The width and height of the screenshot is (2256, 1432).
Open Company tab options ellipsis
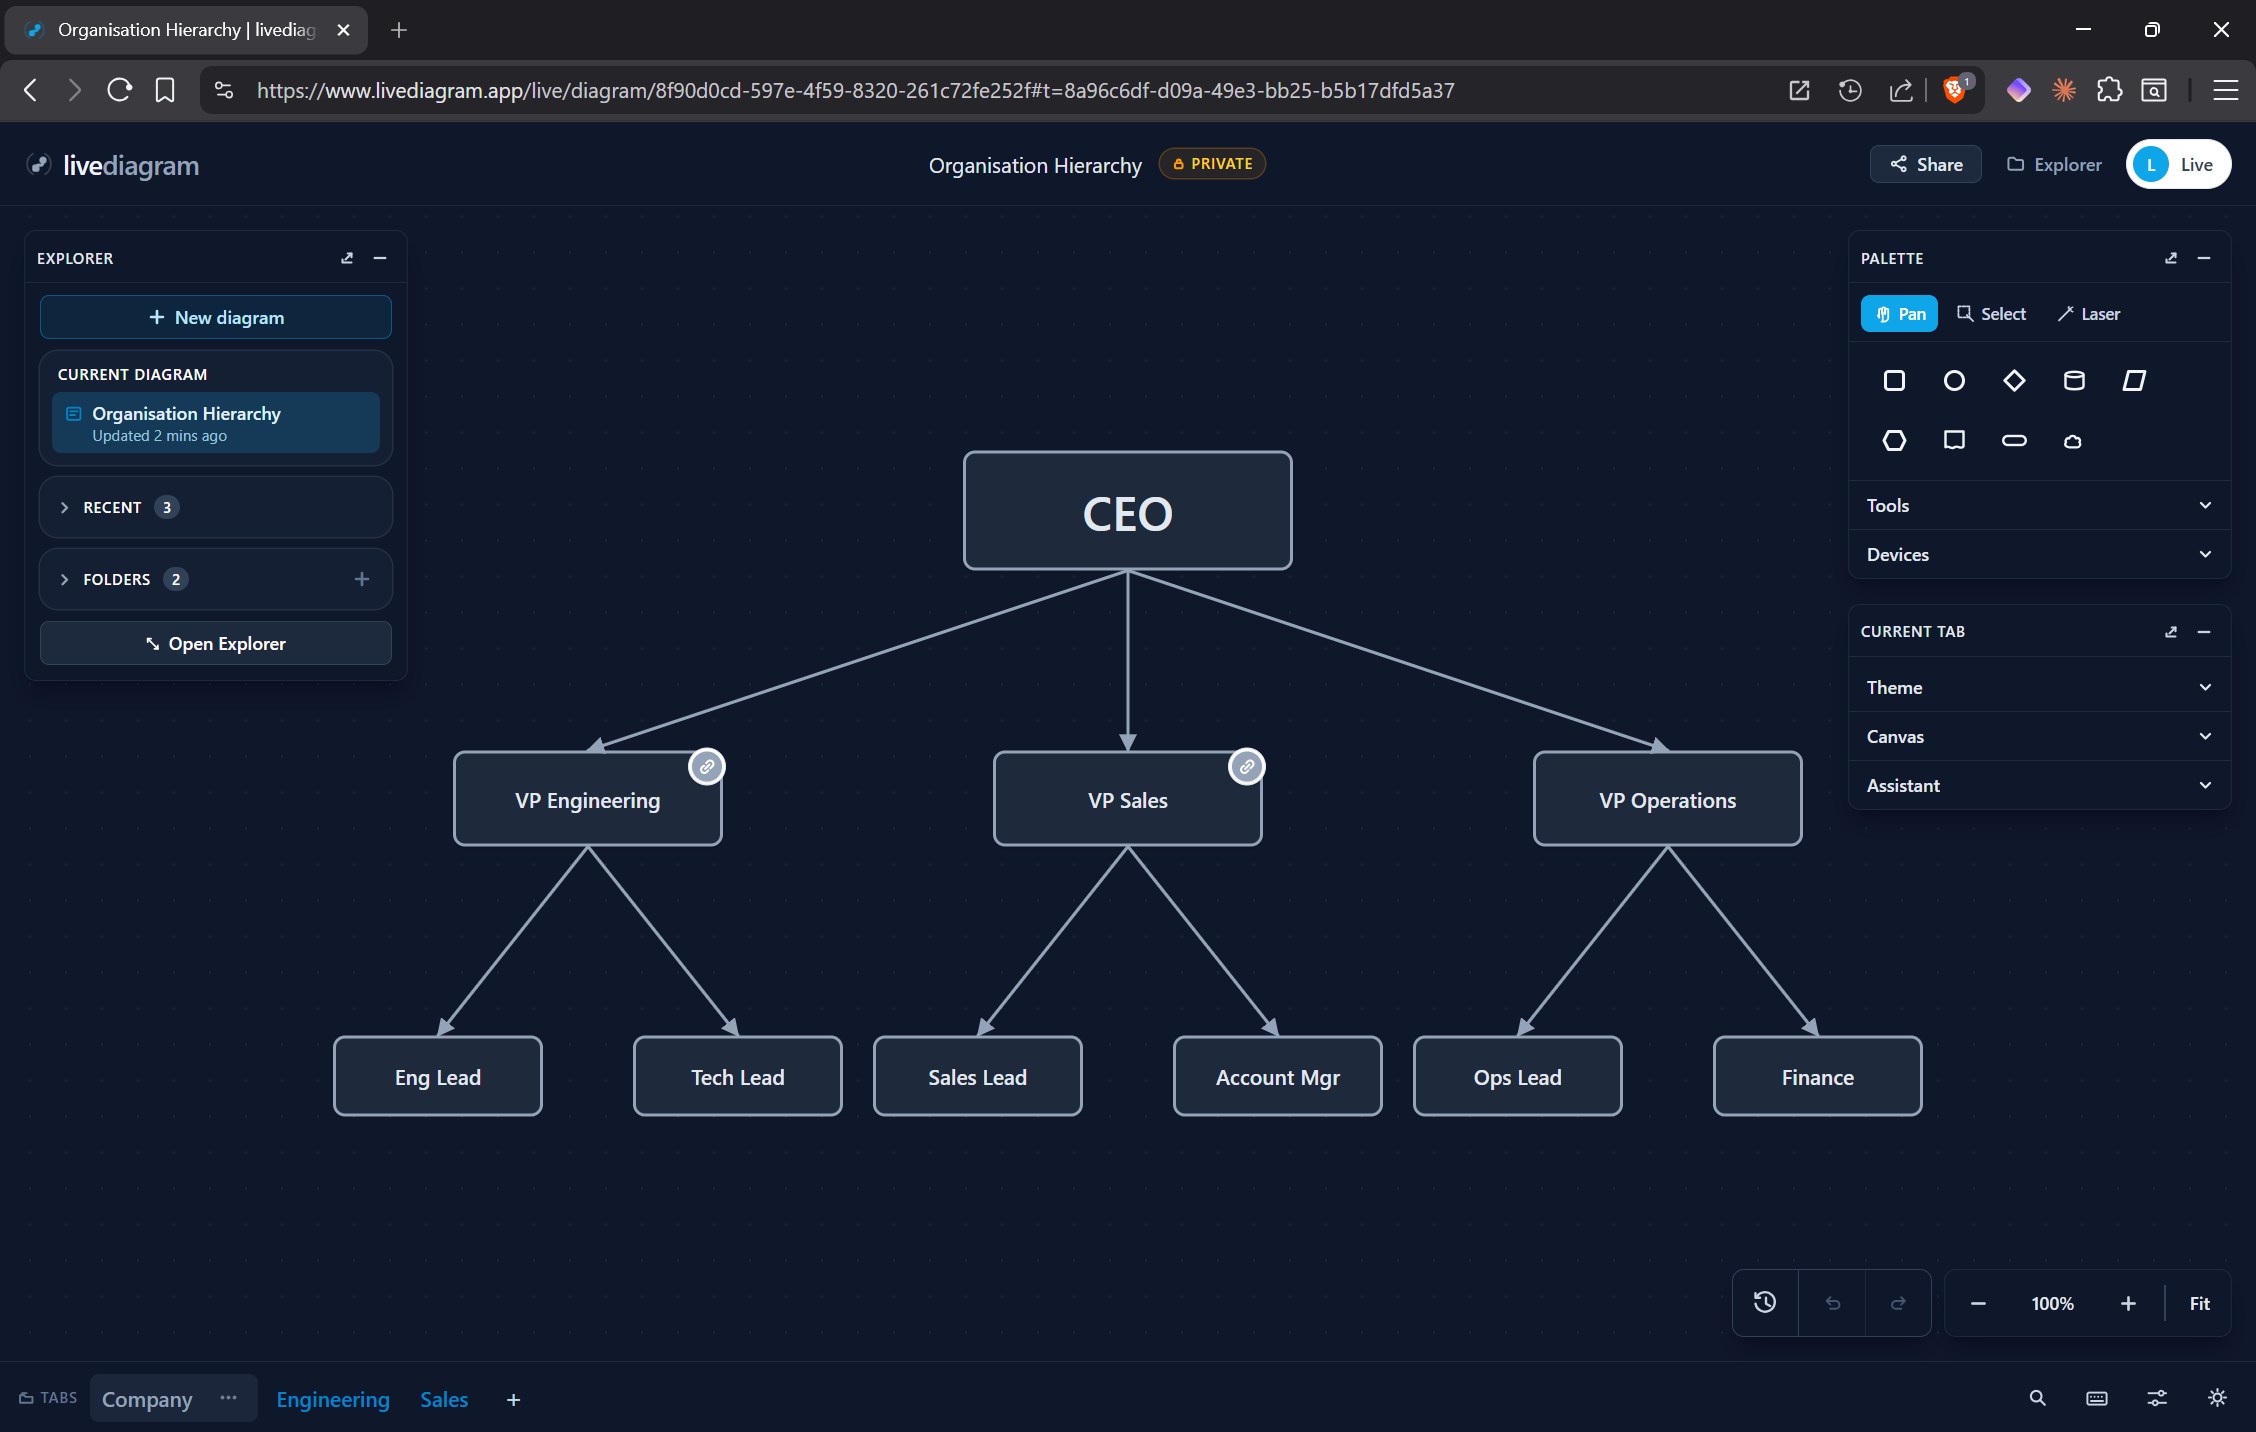(x=229, y=1398)
